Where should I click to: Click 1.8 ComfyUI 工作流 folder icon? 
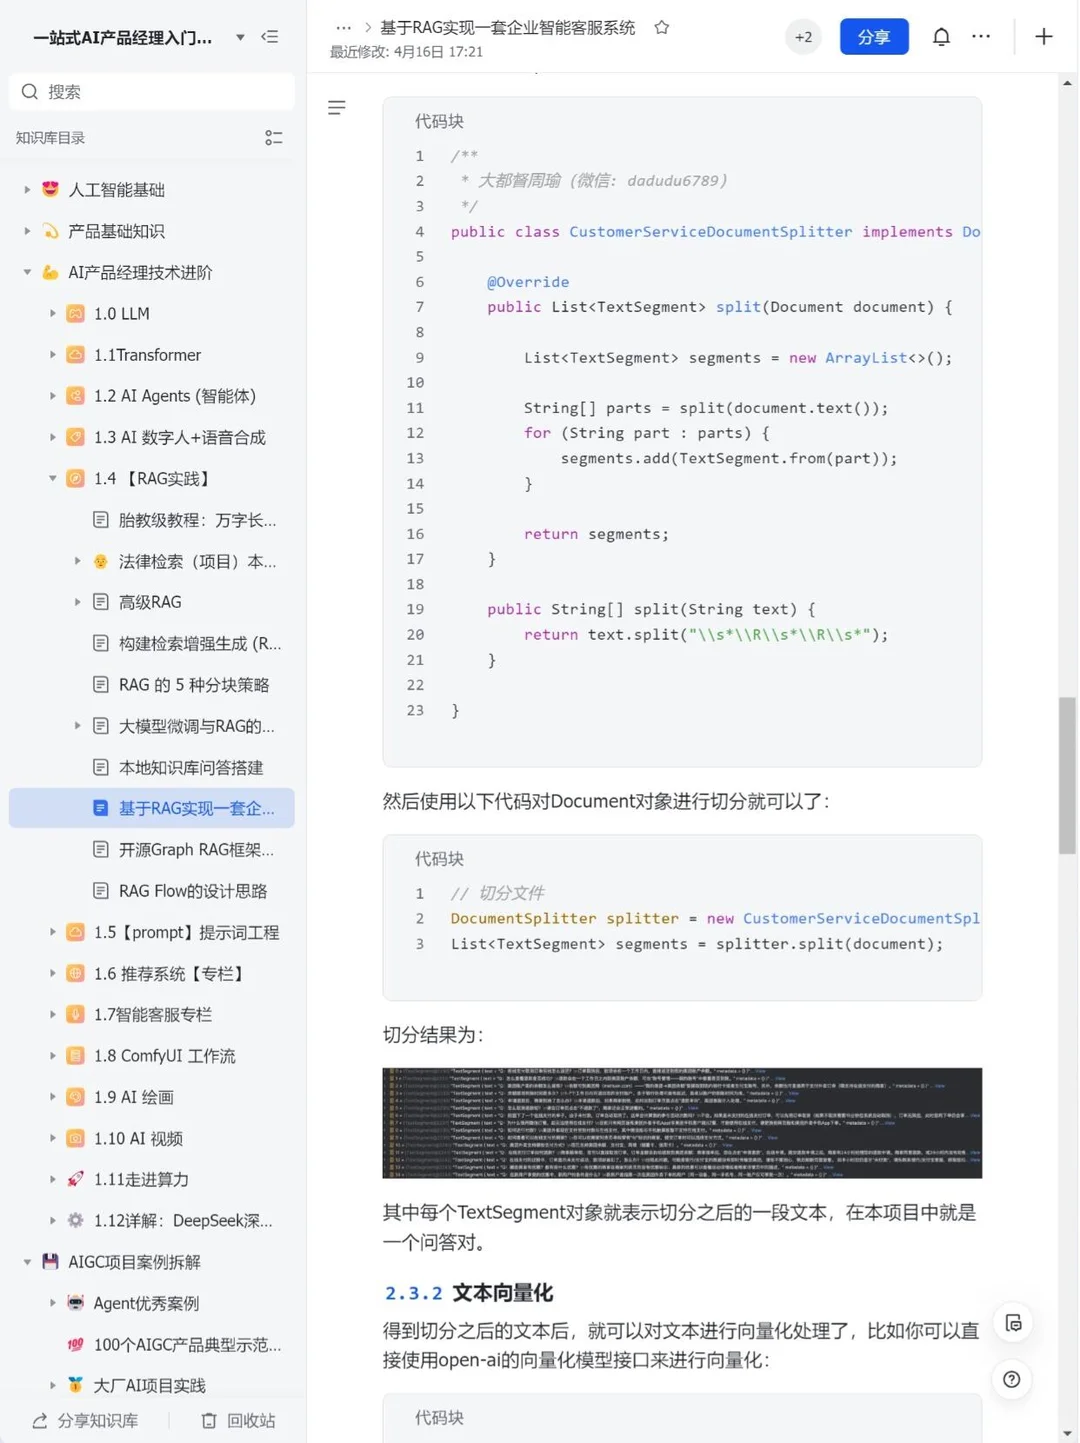coord(75,1055)
